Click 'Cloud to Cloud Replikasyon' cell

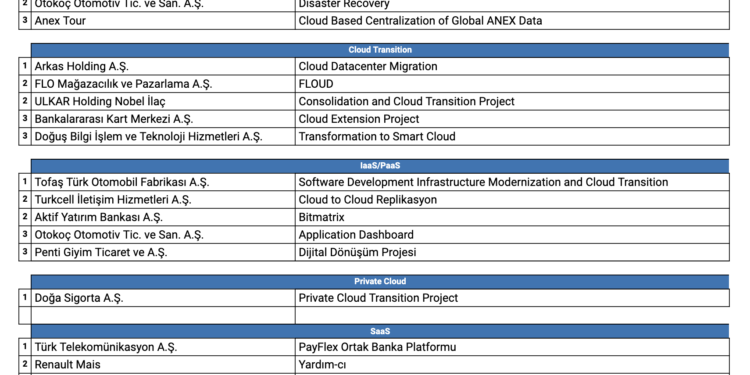pyautogui.click(x=512, y=200)
